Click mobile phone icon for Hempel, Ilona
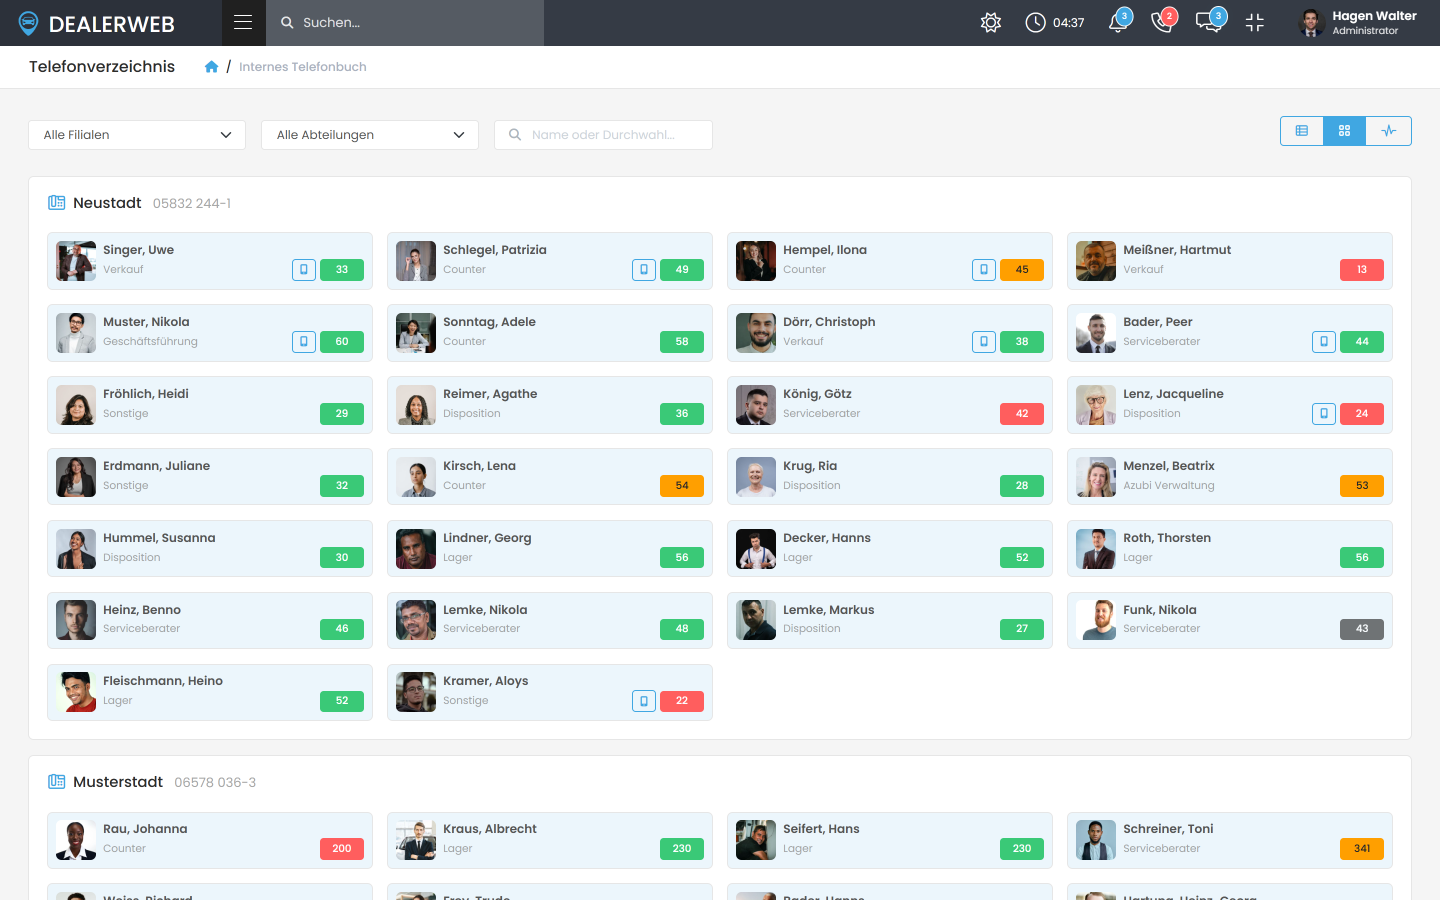 [x=984, y=270]
